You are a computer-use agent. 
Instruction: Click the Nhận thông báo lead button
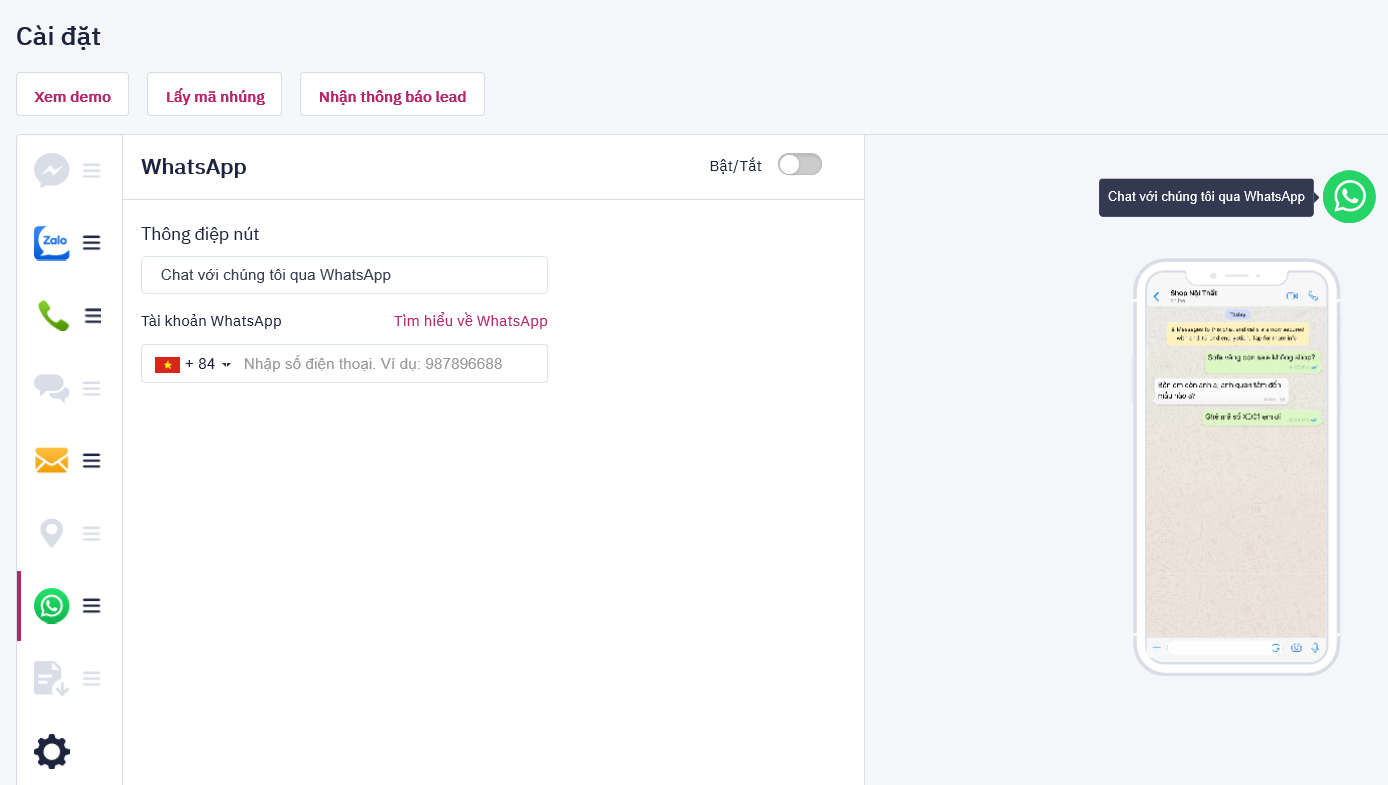point(392,95)
